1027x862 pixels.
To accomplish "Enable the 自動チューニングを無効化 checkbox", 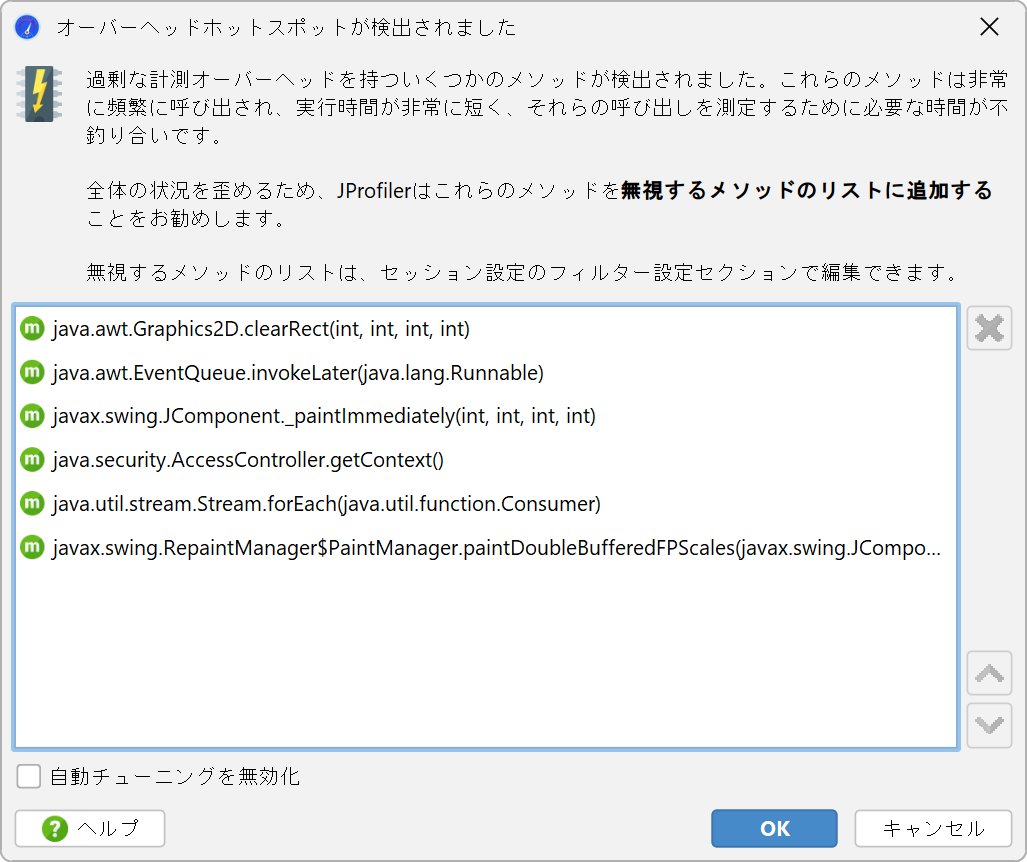I will tap(29, 776).
